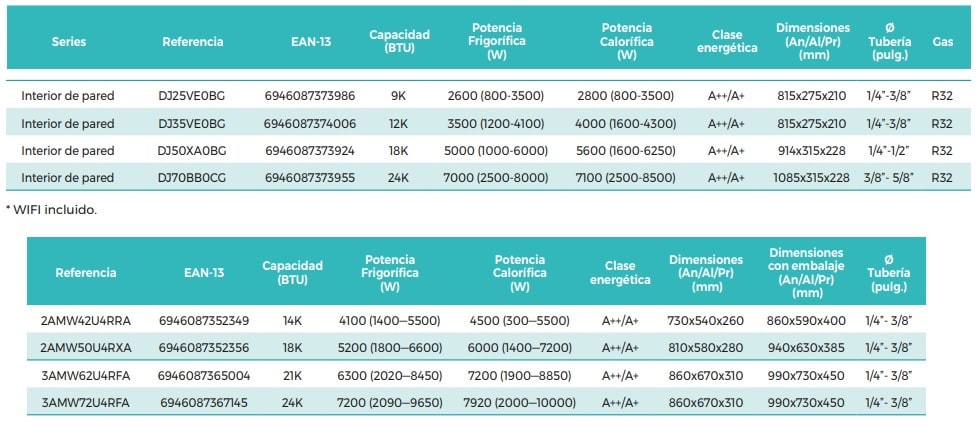Viewport: 979px width, 433px height.
Task: Select reference cell 2AMW42U4RRA
Action: (x=86, y=321)
